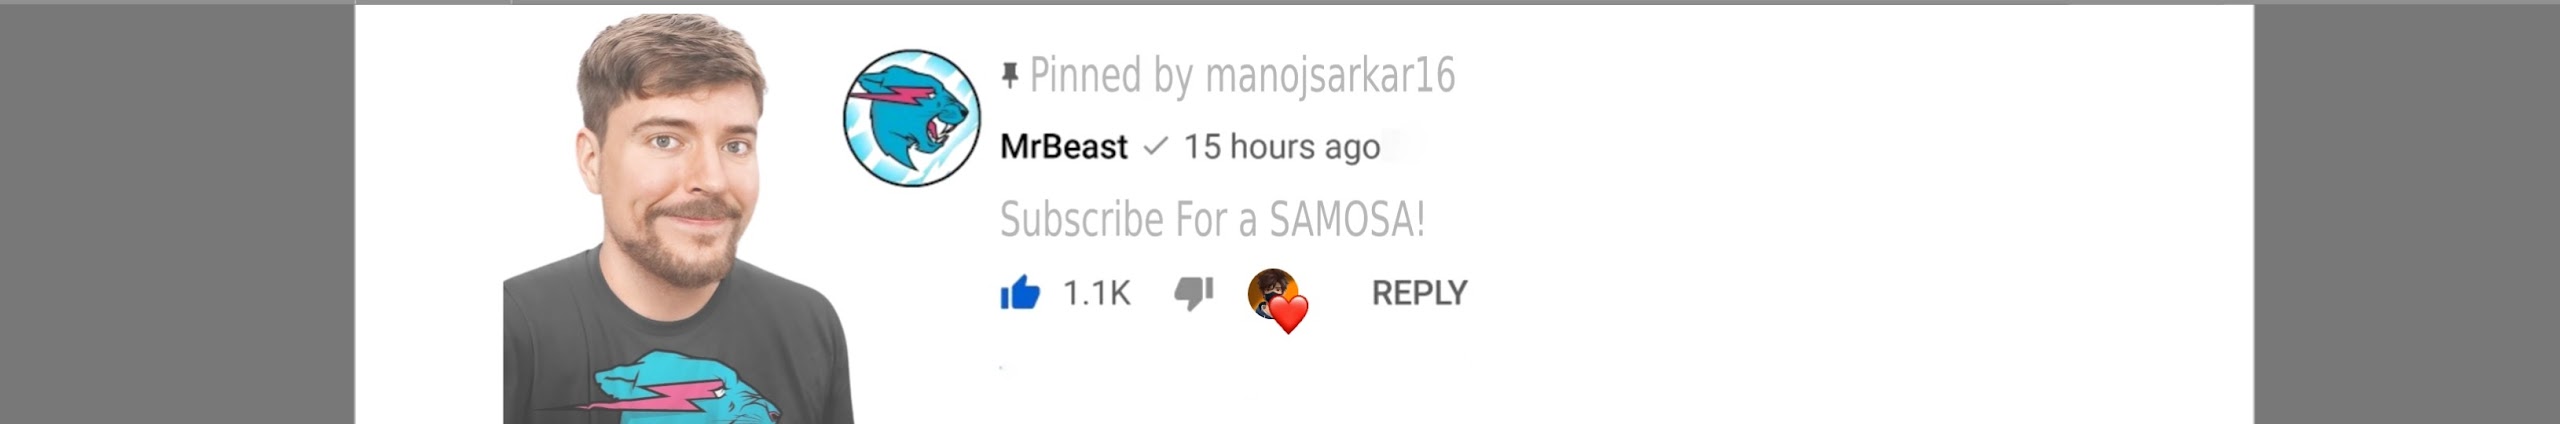The width and height of the screenshot is (2560, 424).
Task: Click the pin icon before Pinned by
Action: pyautogui.click(x=1010, y=75)
